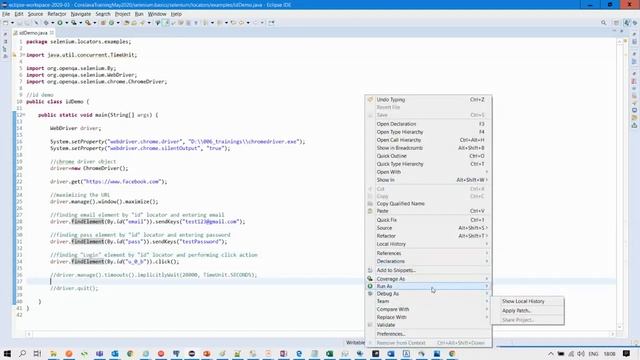Click the New Java Package icon
This screenshot has height=360, width=640.
coord(103,23)
